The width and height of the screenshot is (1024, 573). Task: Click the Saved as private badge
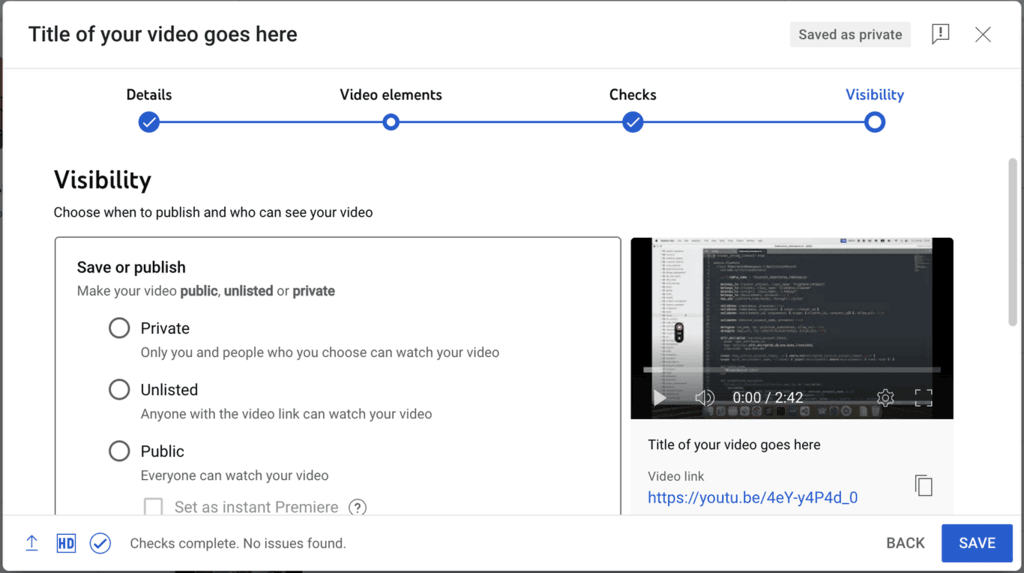tap(850, 35)
